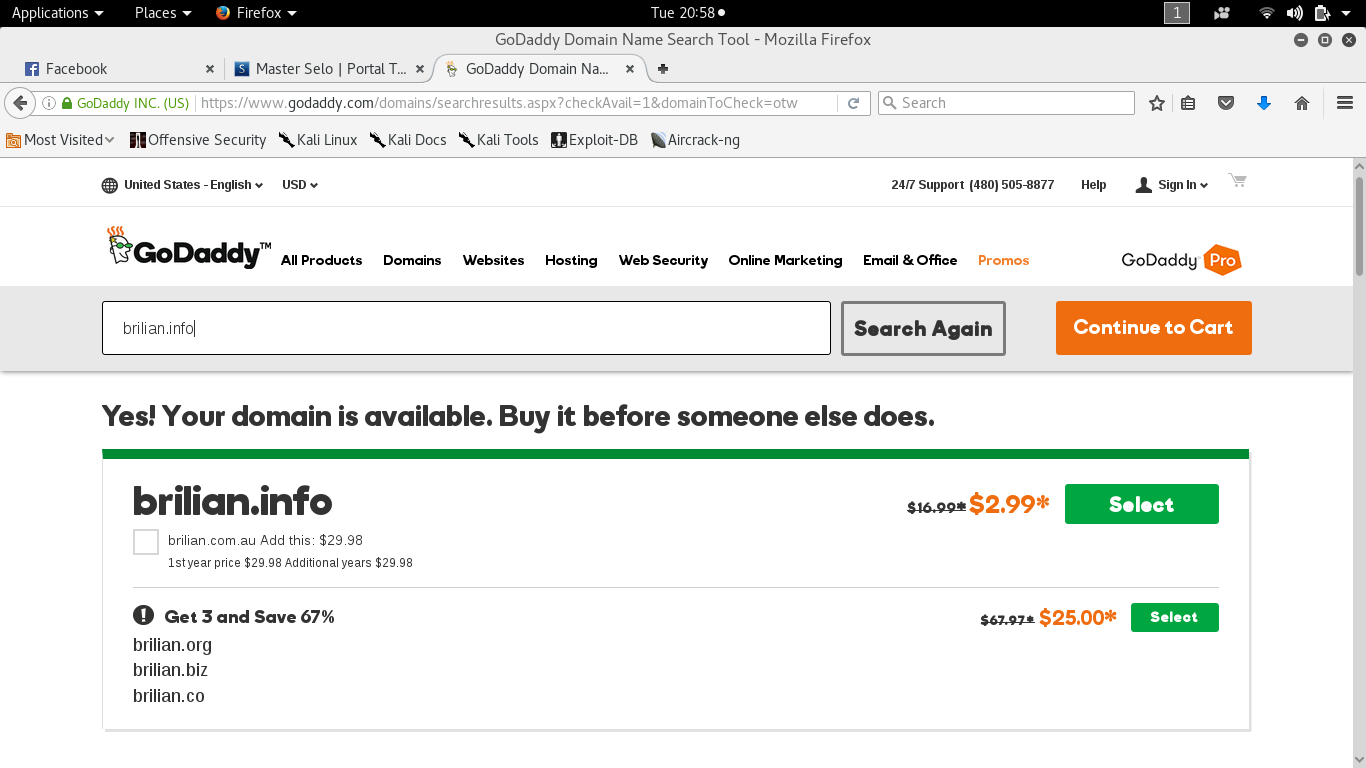Click the Pocket save icon
The height and width of the screenshot is (768, 1366).
coord(1226,103)
